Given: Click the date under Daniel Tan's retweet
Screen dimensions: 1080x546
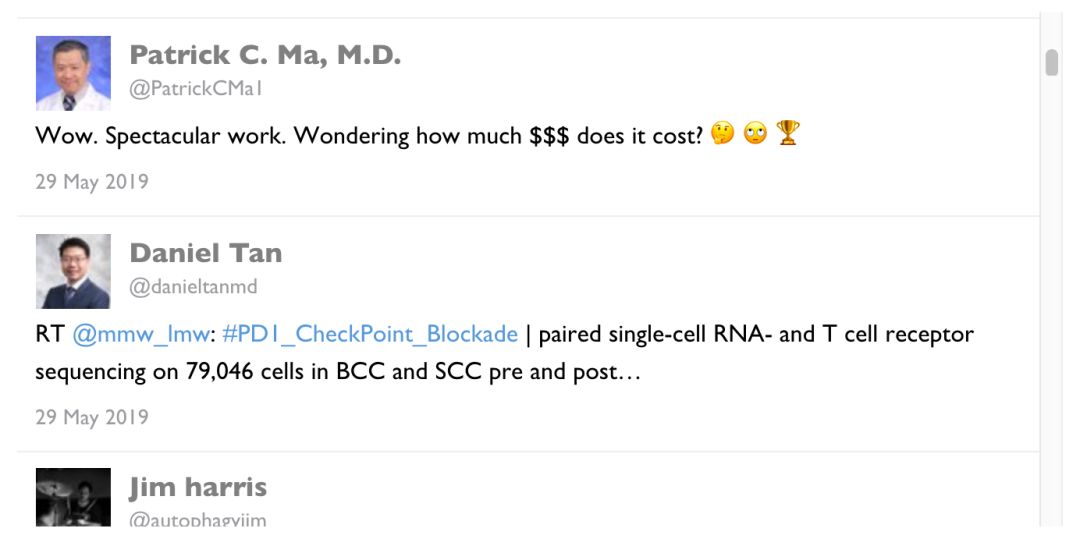Looking at the screenshot, I should pyautogui.click(x=92, y=417).
